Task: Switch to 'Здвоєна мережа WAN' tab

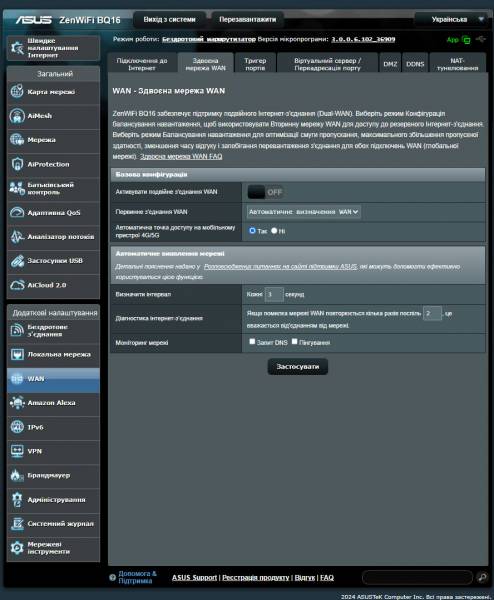Action: click(205, 64)
